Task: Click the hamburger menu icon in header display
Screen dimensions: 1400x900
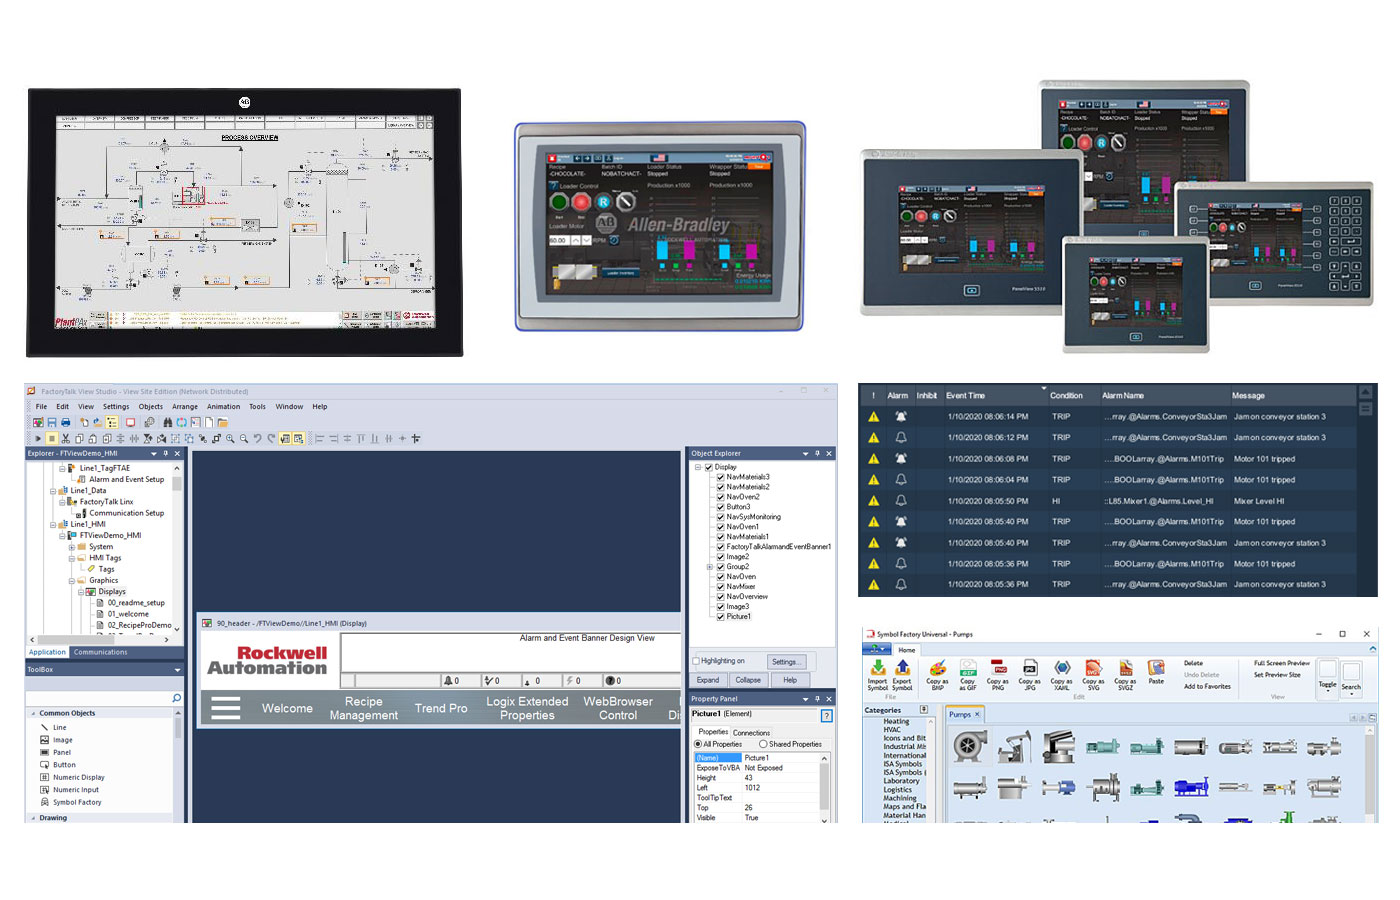Action: [225, 708]
